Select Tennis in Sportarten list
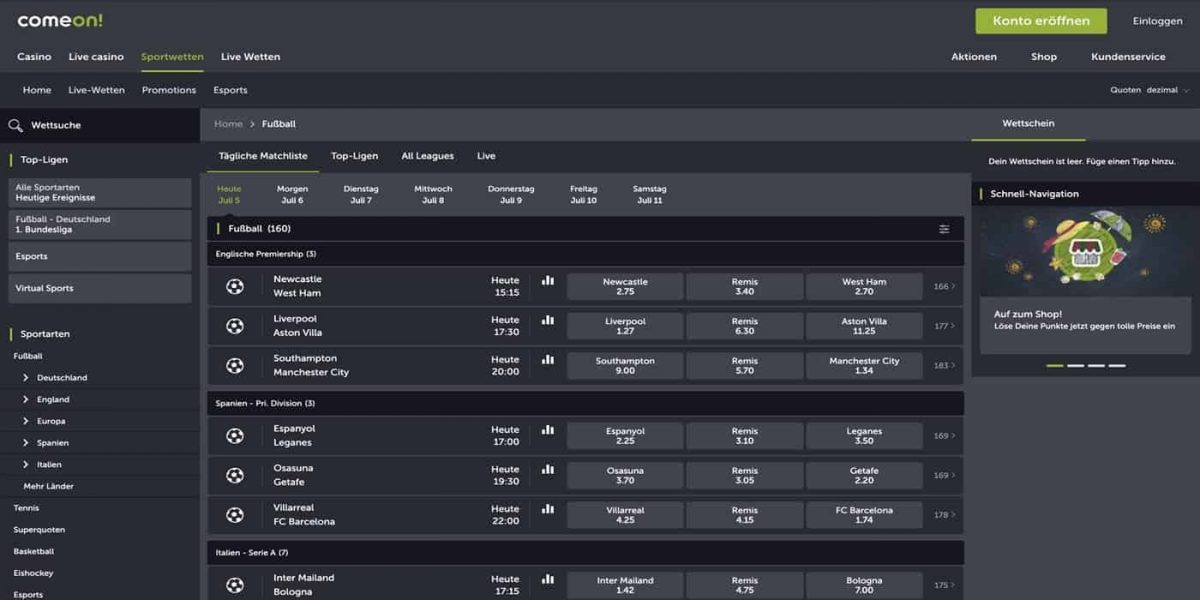 (x=27, y=508)
